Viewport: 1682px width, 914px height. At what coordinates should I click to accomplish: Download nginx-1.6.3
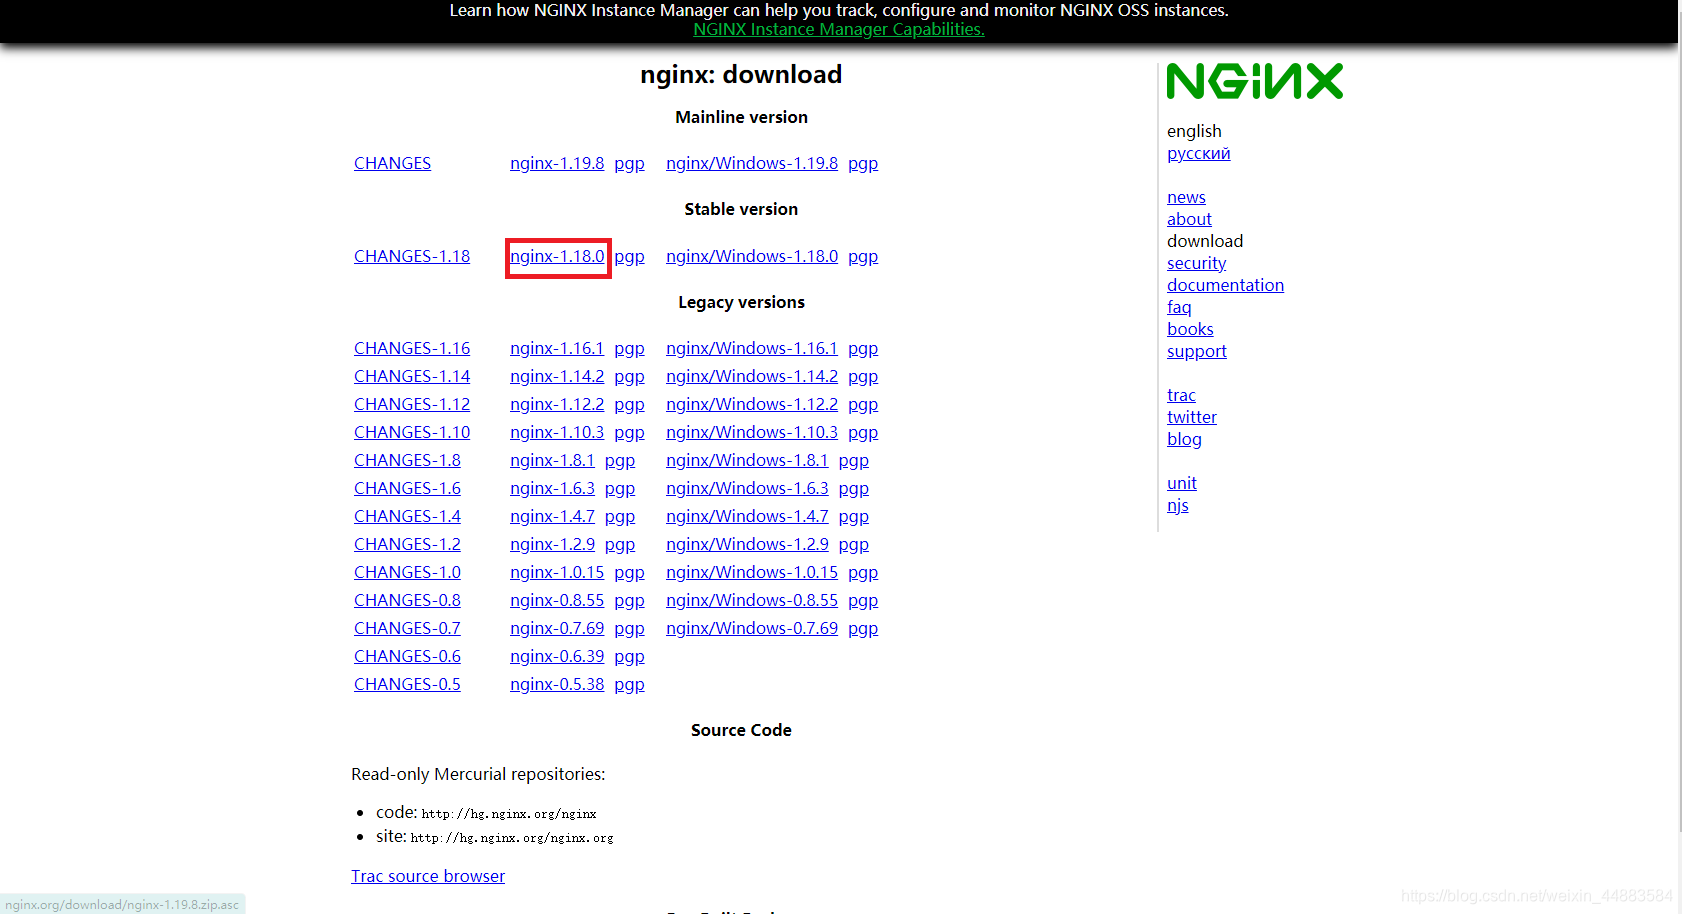552,488
